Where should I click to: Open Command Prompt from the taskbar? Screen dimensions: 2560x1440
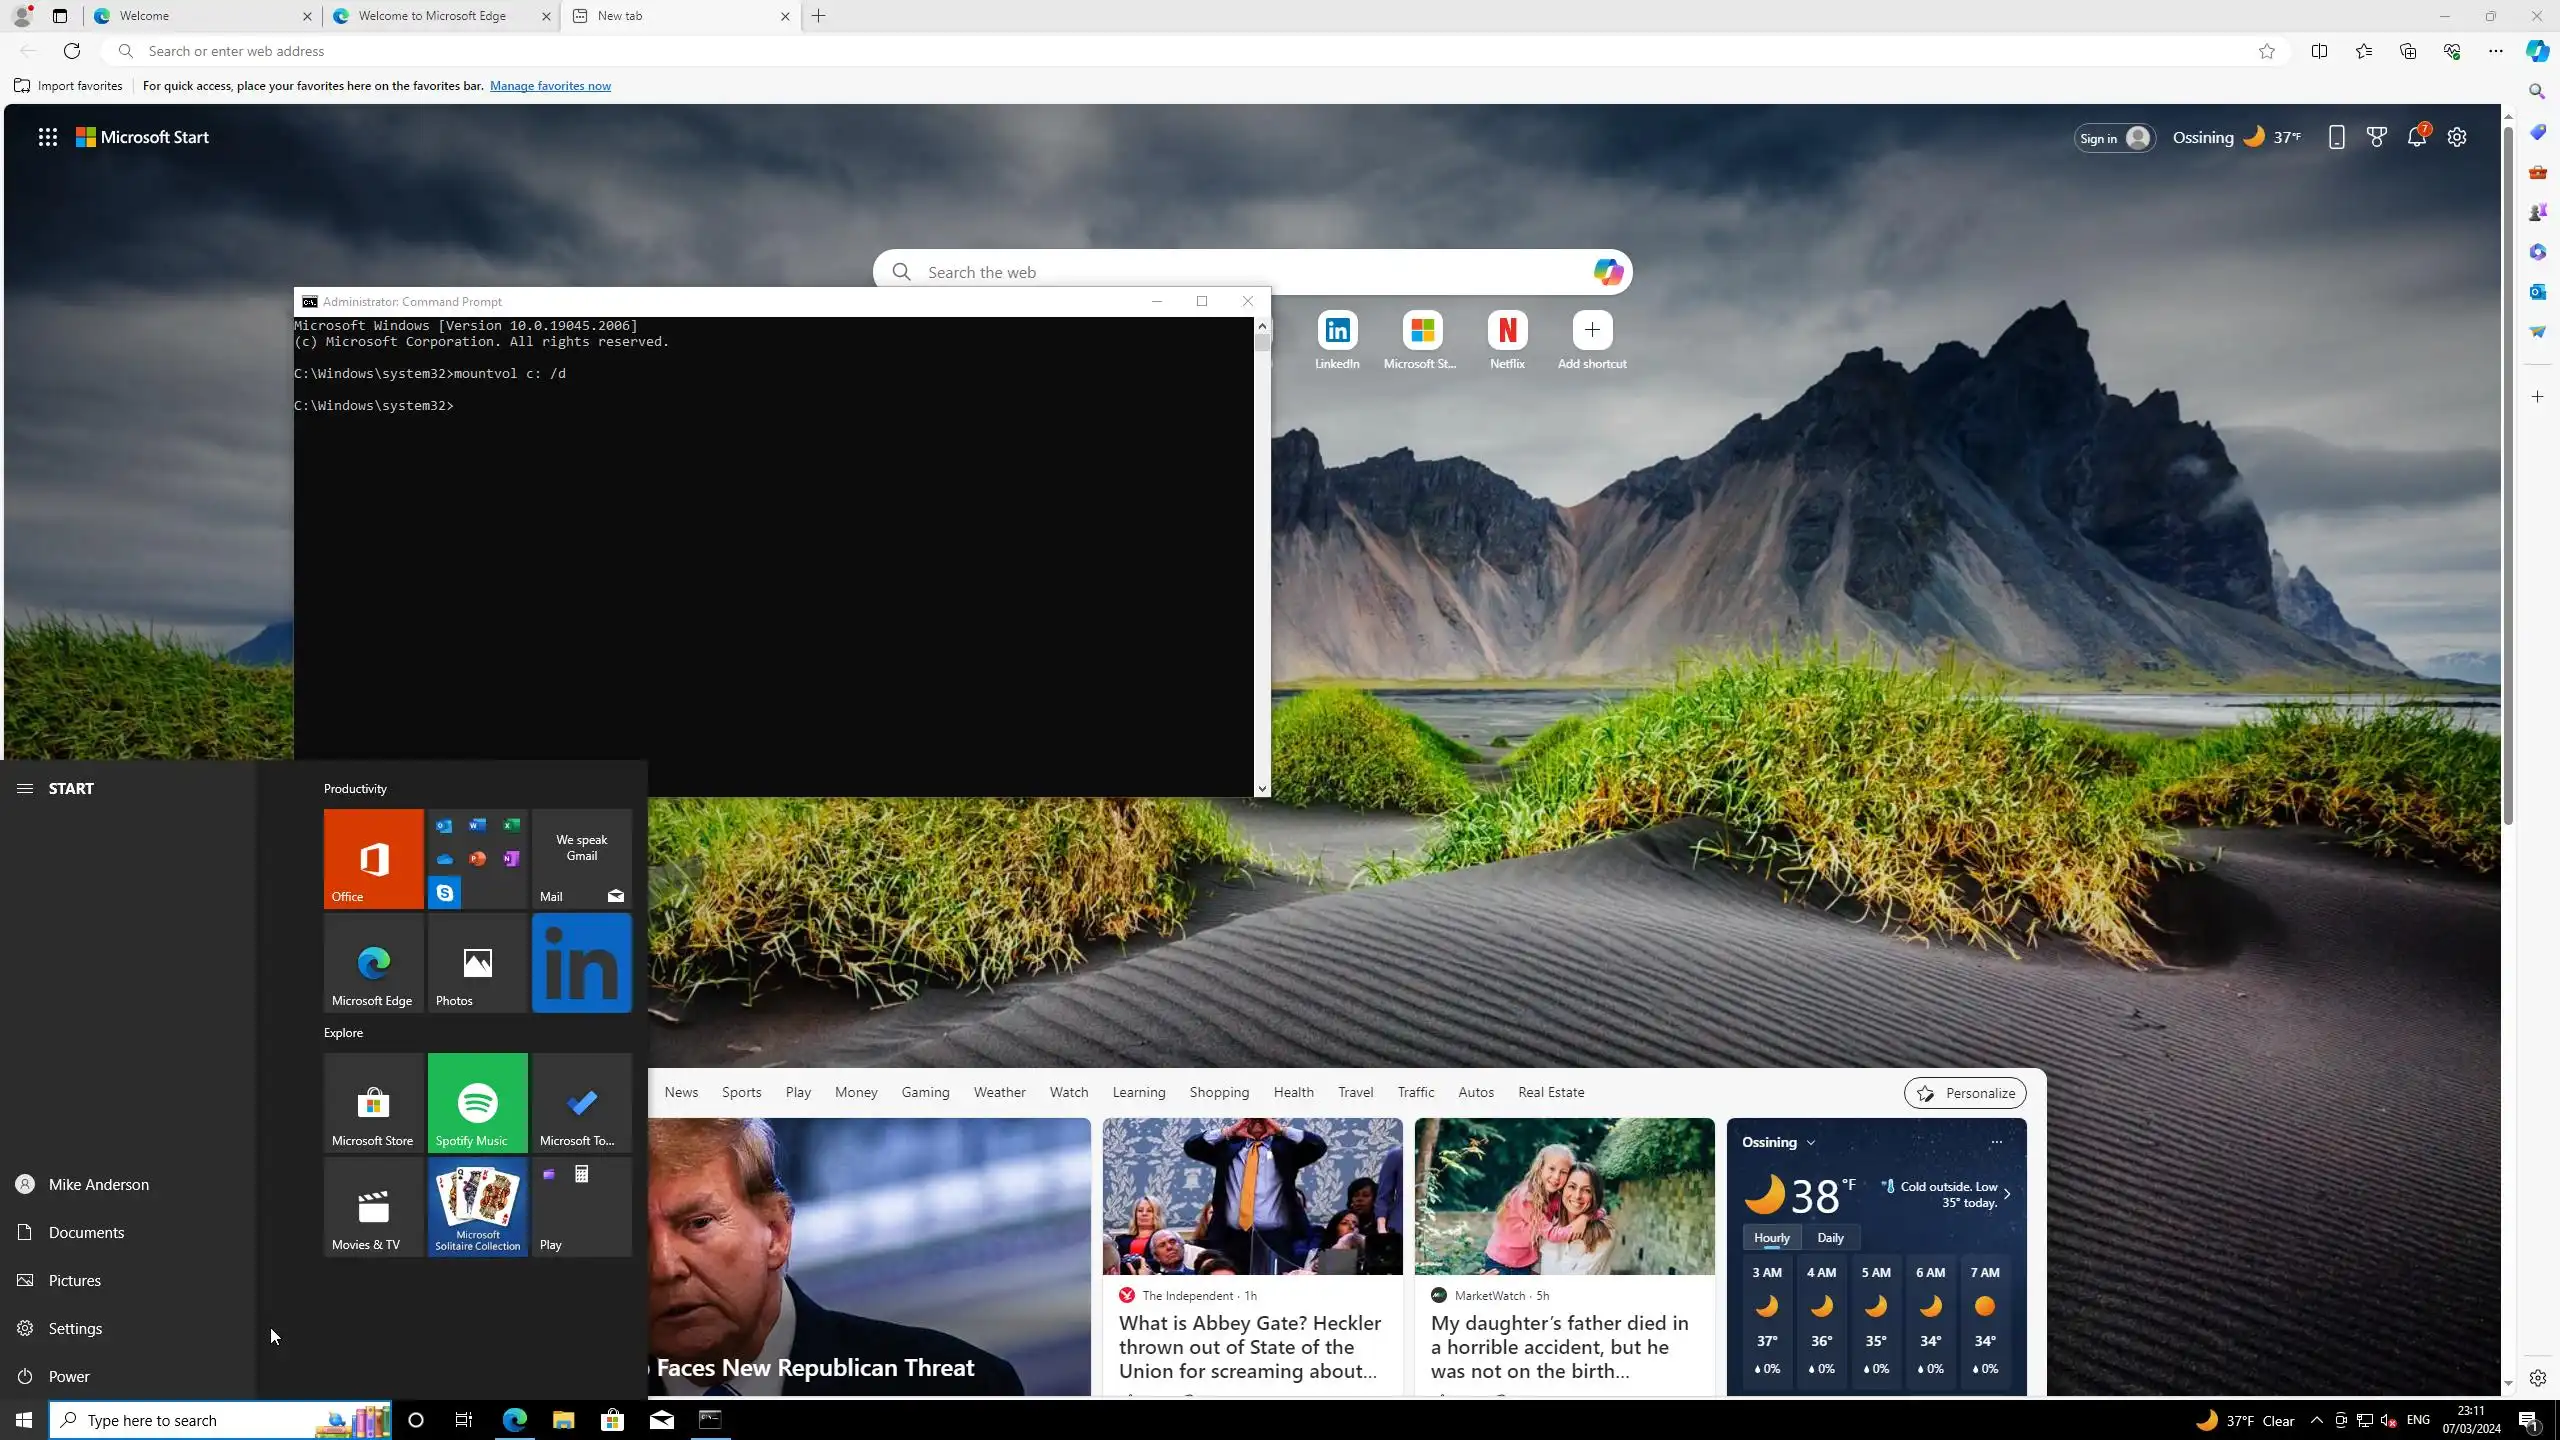click(x=710, y=1419)
